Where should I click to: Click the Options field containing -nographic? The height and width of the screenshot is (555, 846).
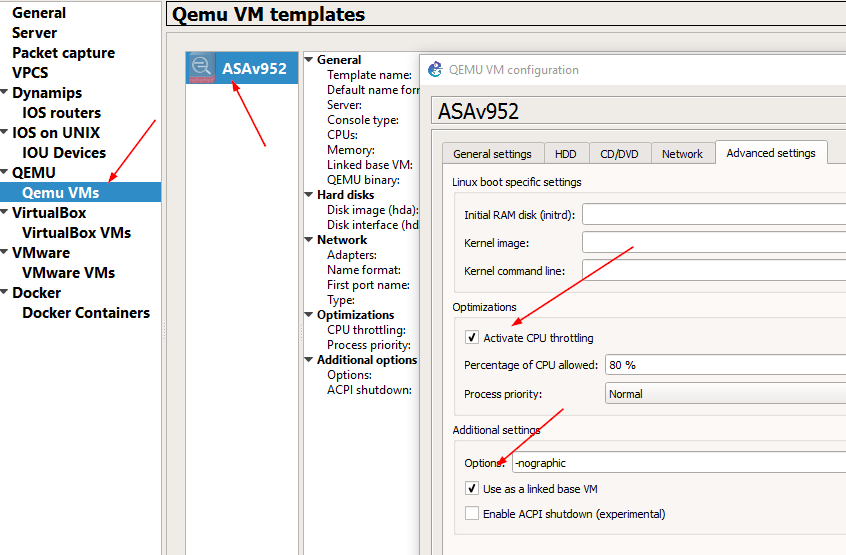click(x=679, y=463)
